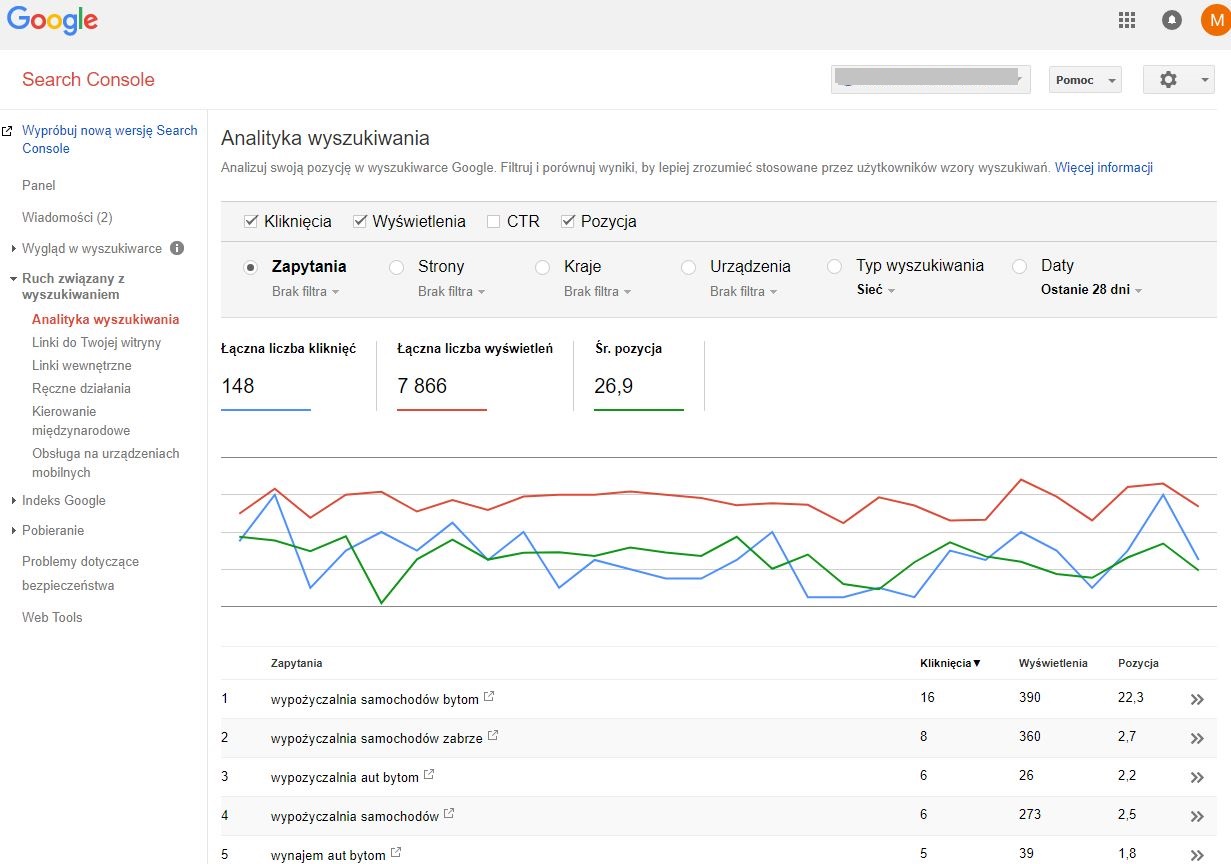Viewport: 1231px width, 864px height.
Task: Click Search Console title link
Action: (88, 80)
